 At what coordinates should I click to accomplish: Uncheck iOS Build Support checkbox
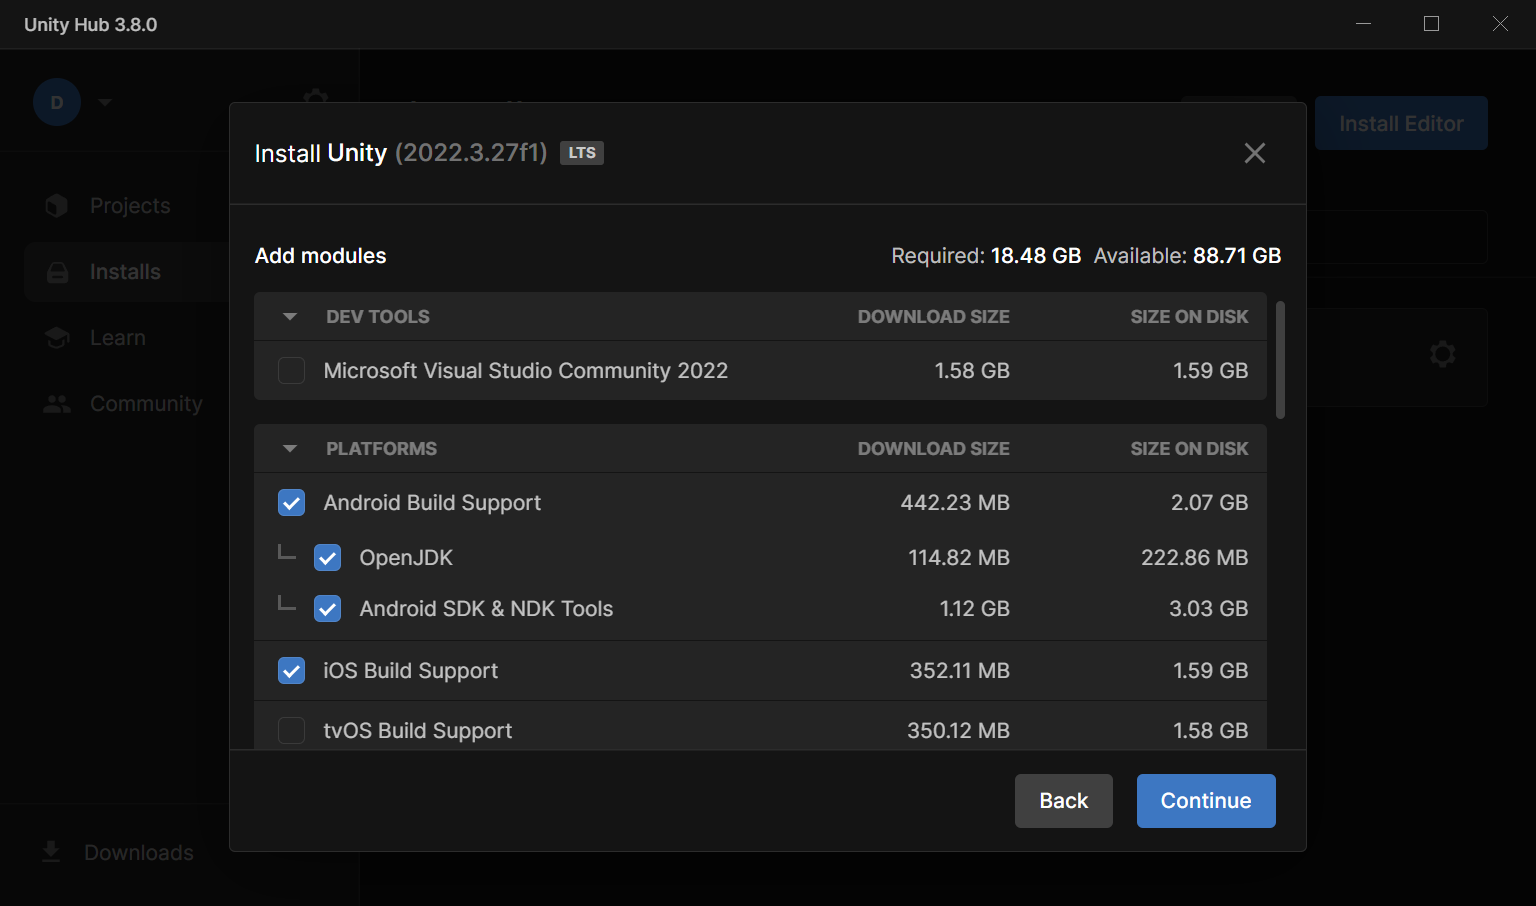[x=291, y=671]
